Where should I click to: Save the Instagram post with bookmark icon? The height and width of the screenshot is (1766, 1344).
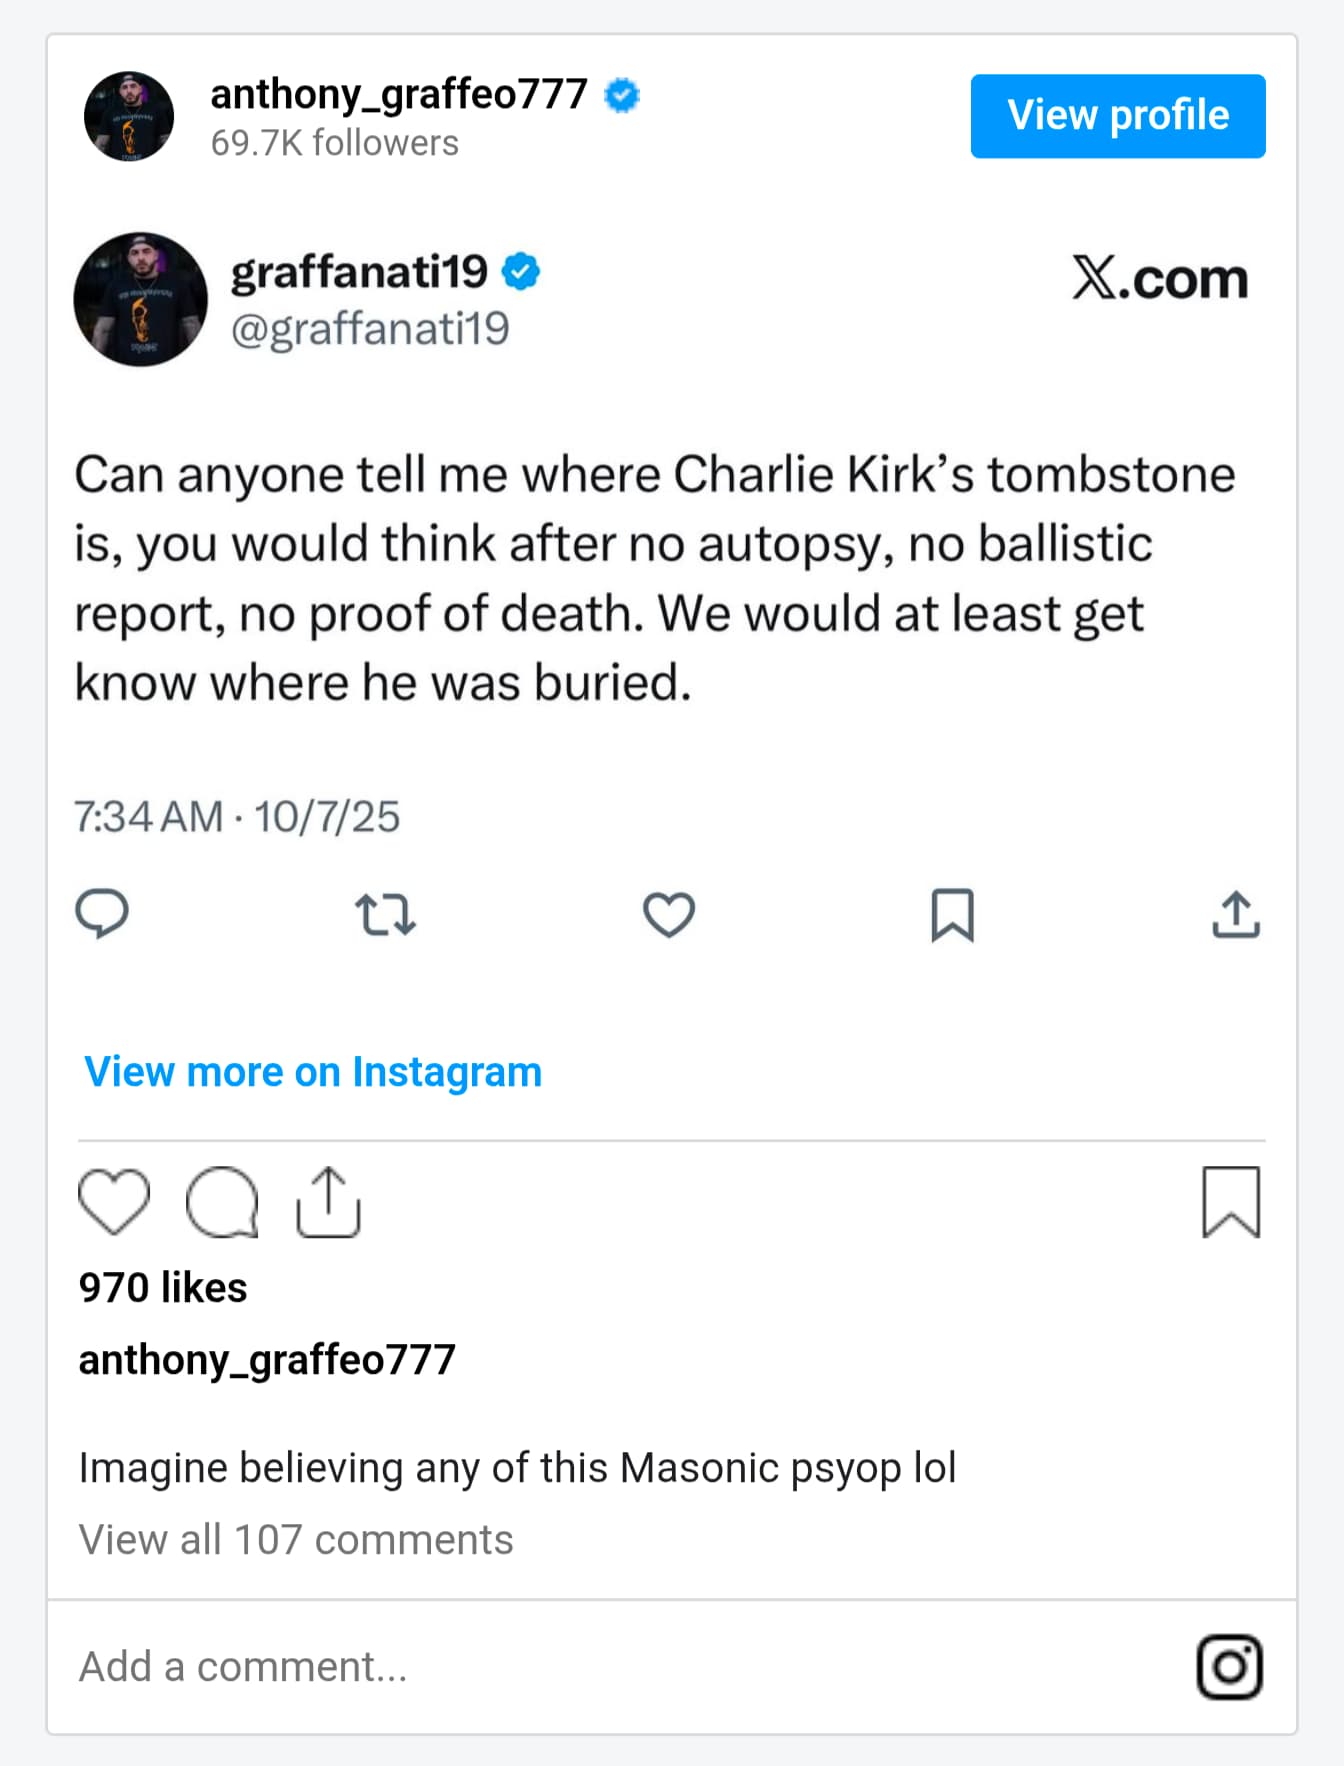click(1230, 1201)
